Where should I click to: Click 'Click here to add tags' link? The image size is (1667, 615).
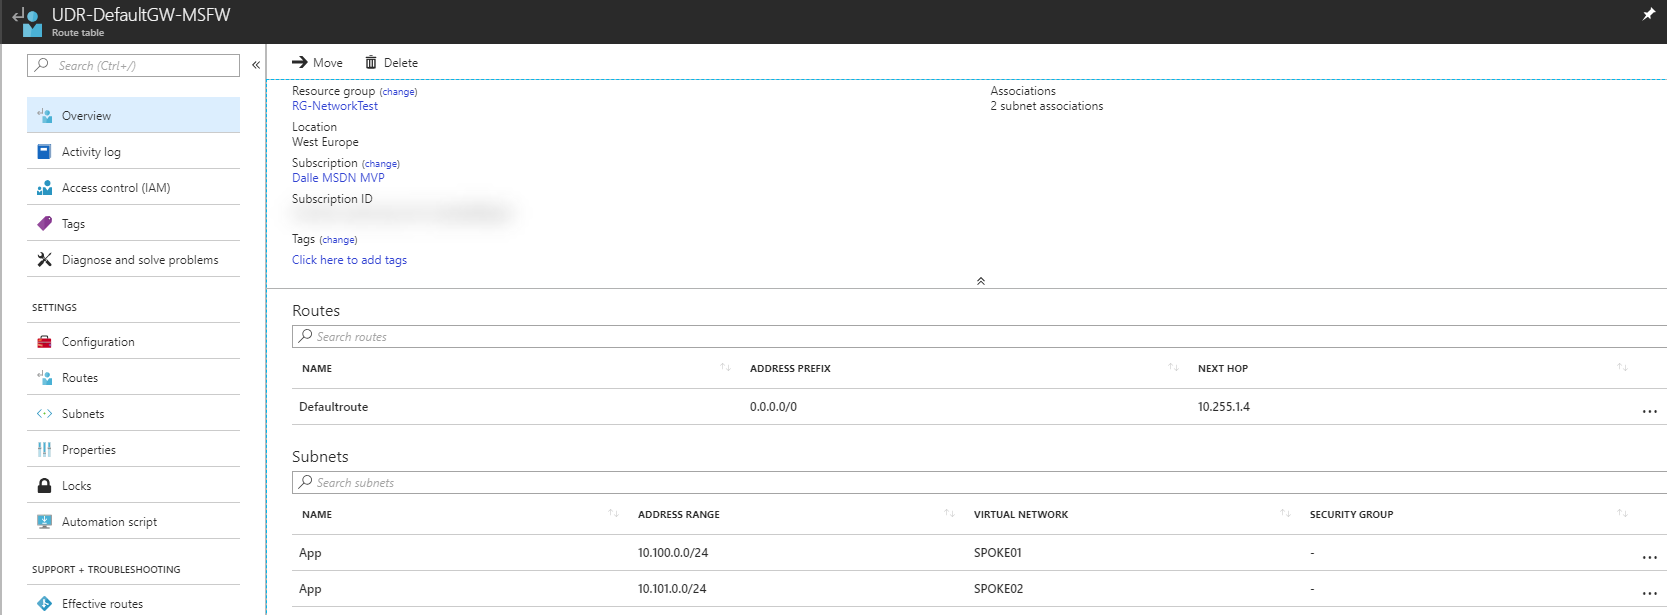click(x=349, y=260)
